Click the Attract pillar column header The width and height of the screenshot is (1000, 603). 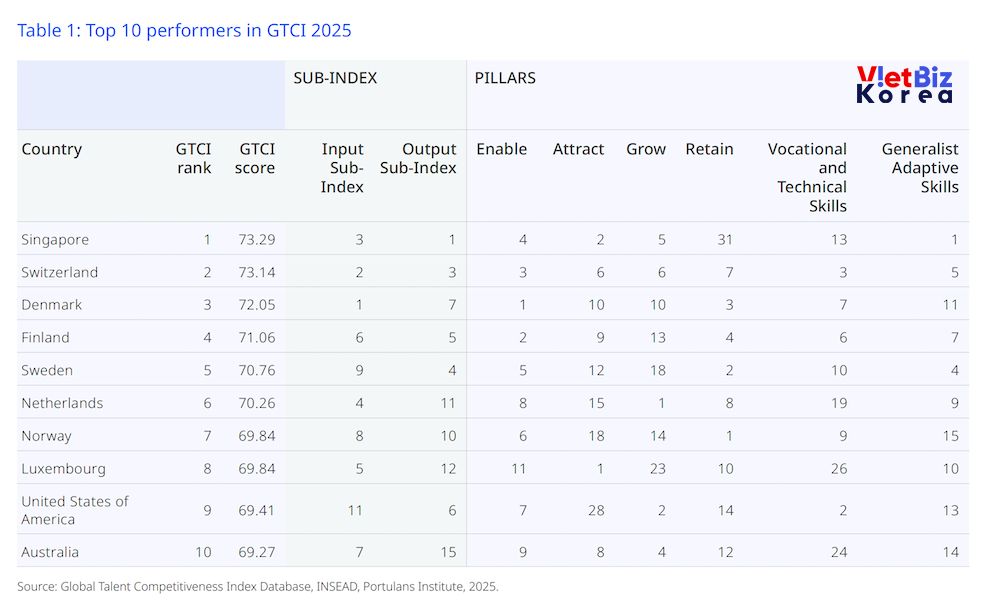click(578, 149)
